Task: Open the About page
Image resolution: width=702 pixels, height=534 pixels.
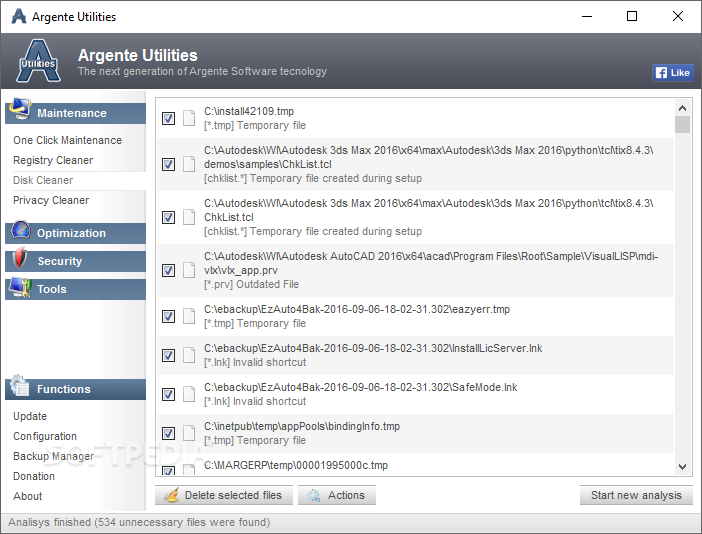Action: (27, 496)
